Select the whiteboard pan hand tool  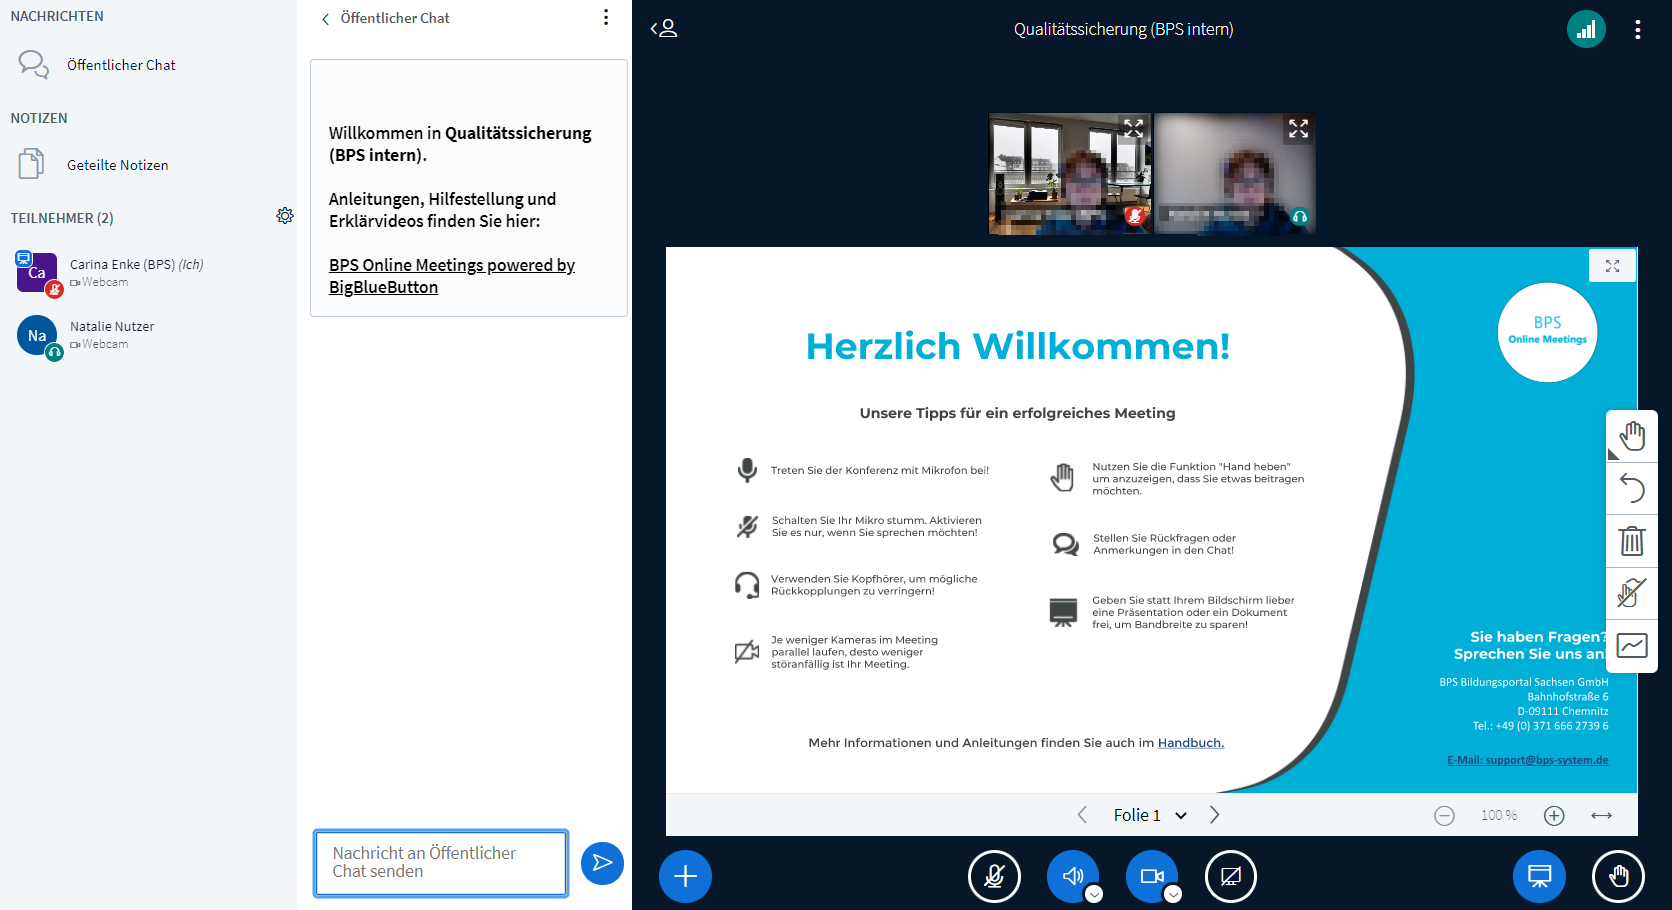coord(1632,436)
